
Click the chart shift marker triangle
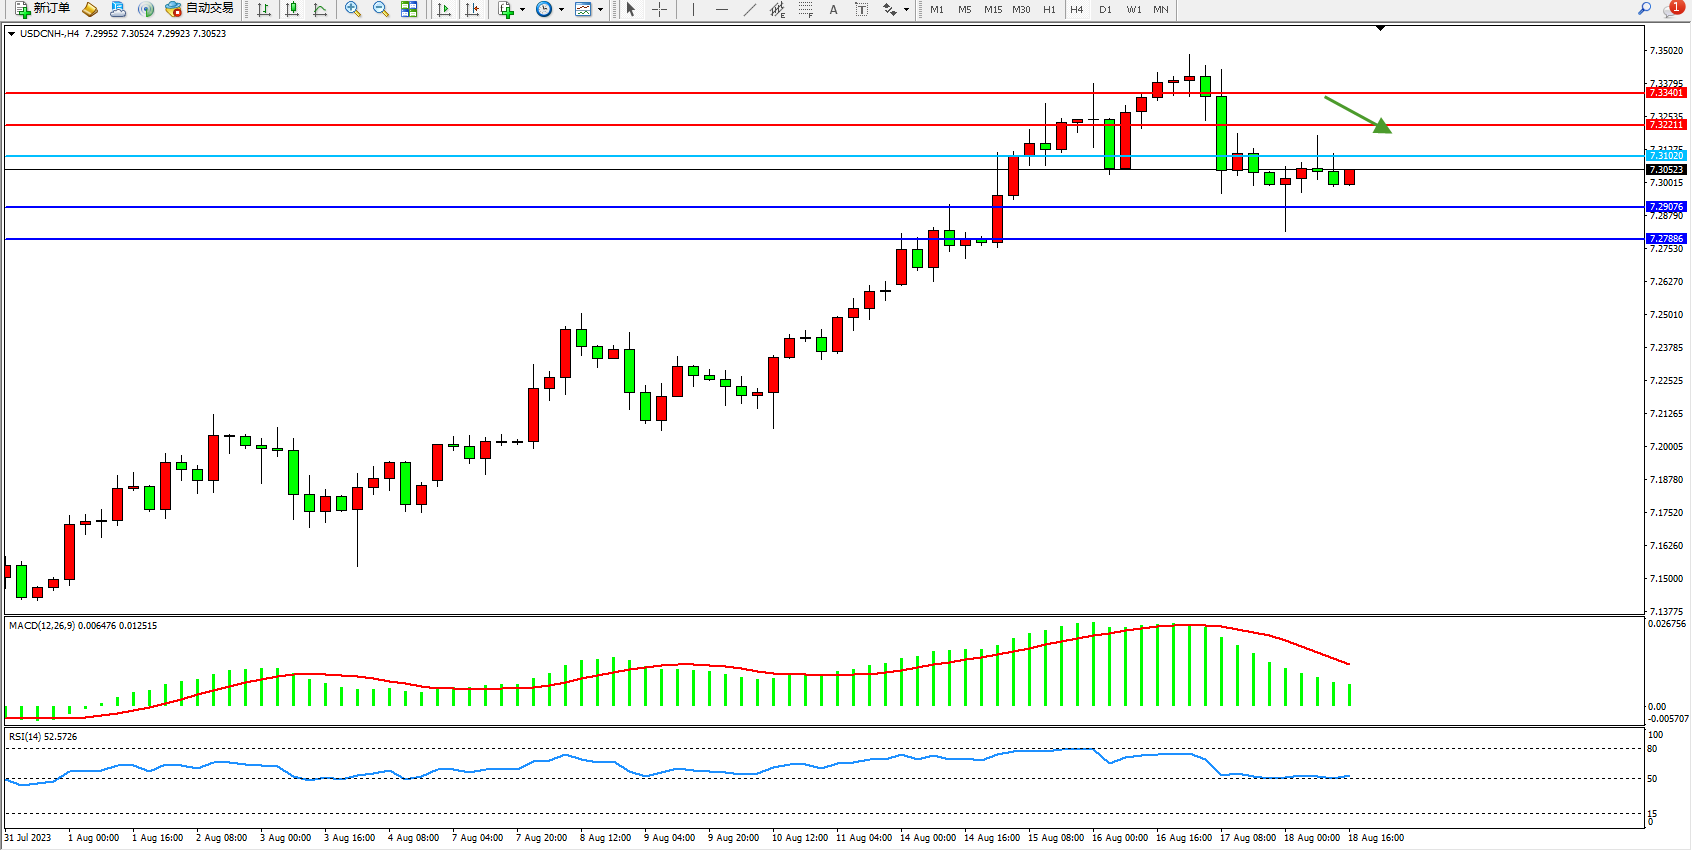click(x=1380, y=28)
